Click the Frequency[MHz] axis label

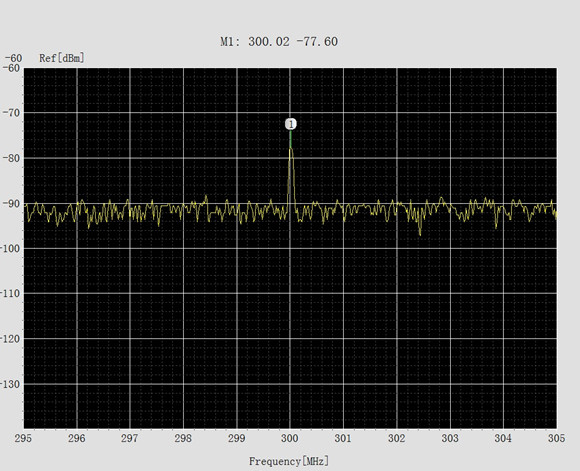(x=289, y=461)
